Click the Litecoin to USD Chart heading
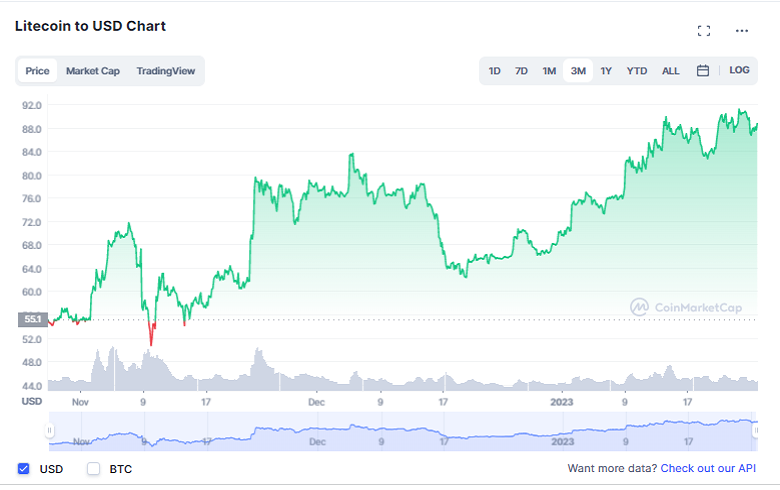Image resolution: width=780 pixels, height=490 pixels. click(91, 26)
